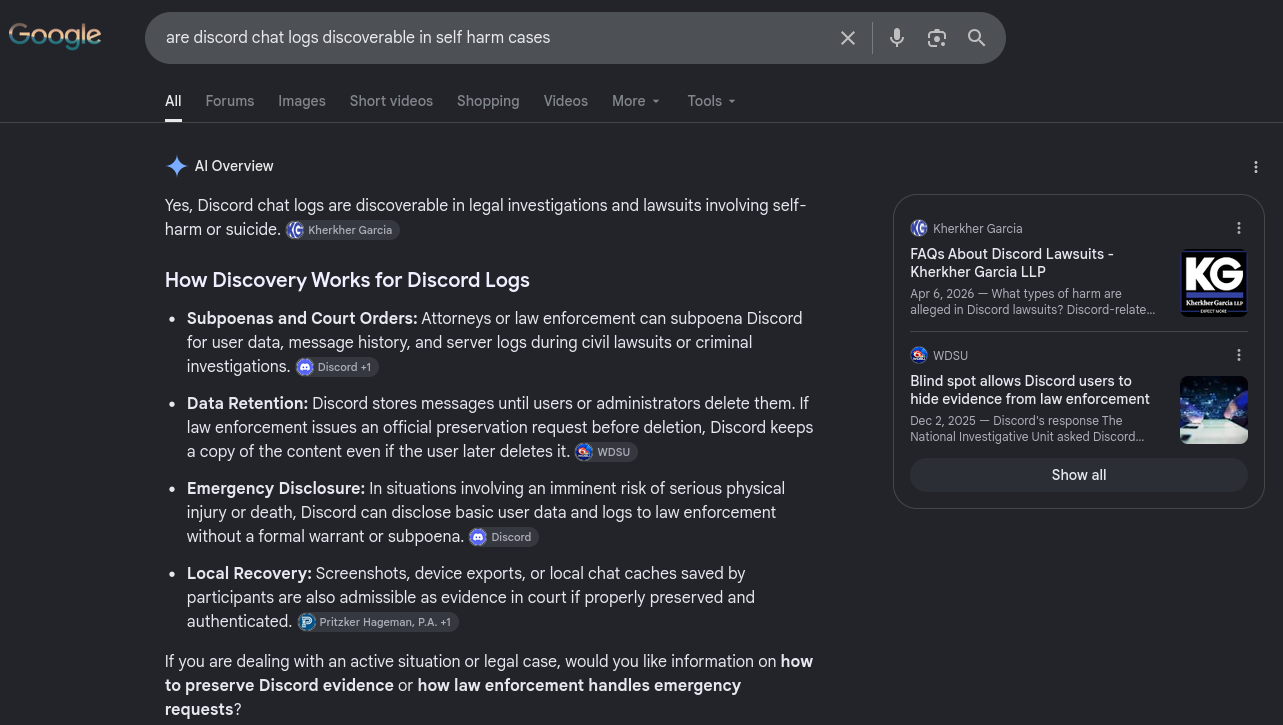
Task: Click 'Kherkher Garcia' site name in source card
Action: [x=978, y=228]
